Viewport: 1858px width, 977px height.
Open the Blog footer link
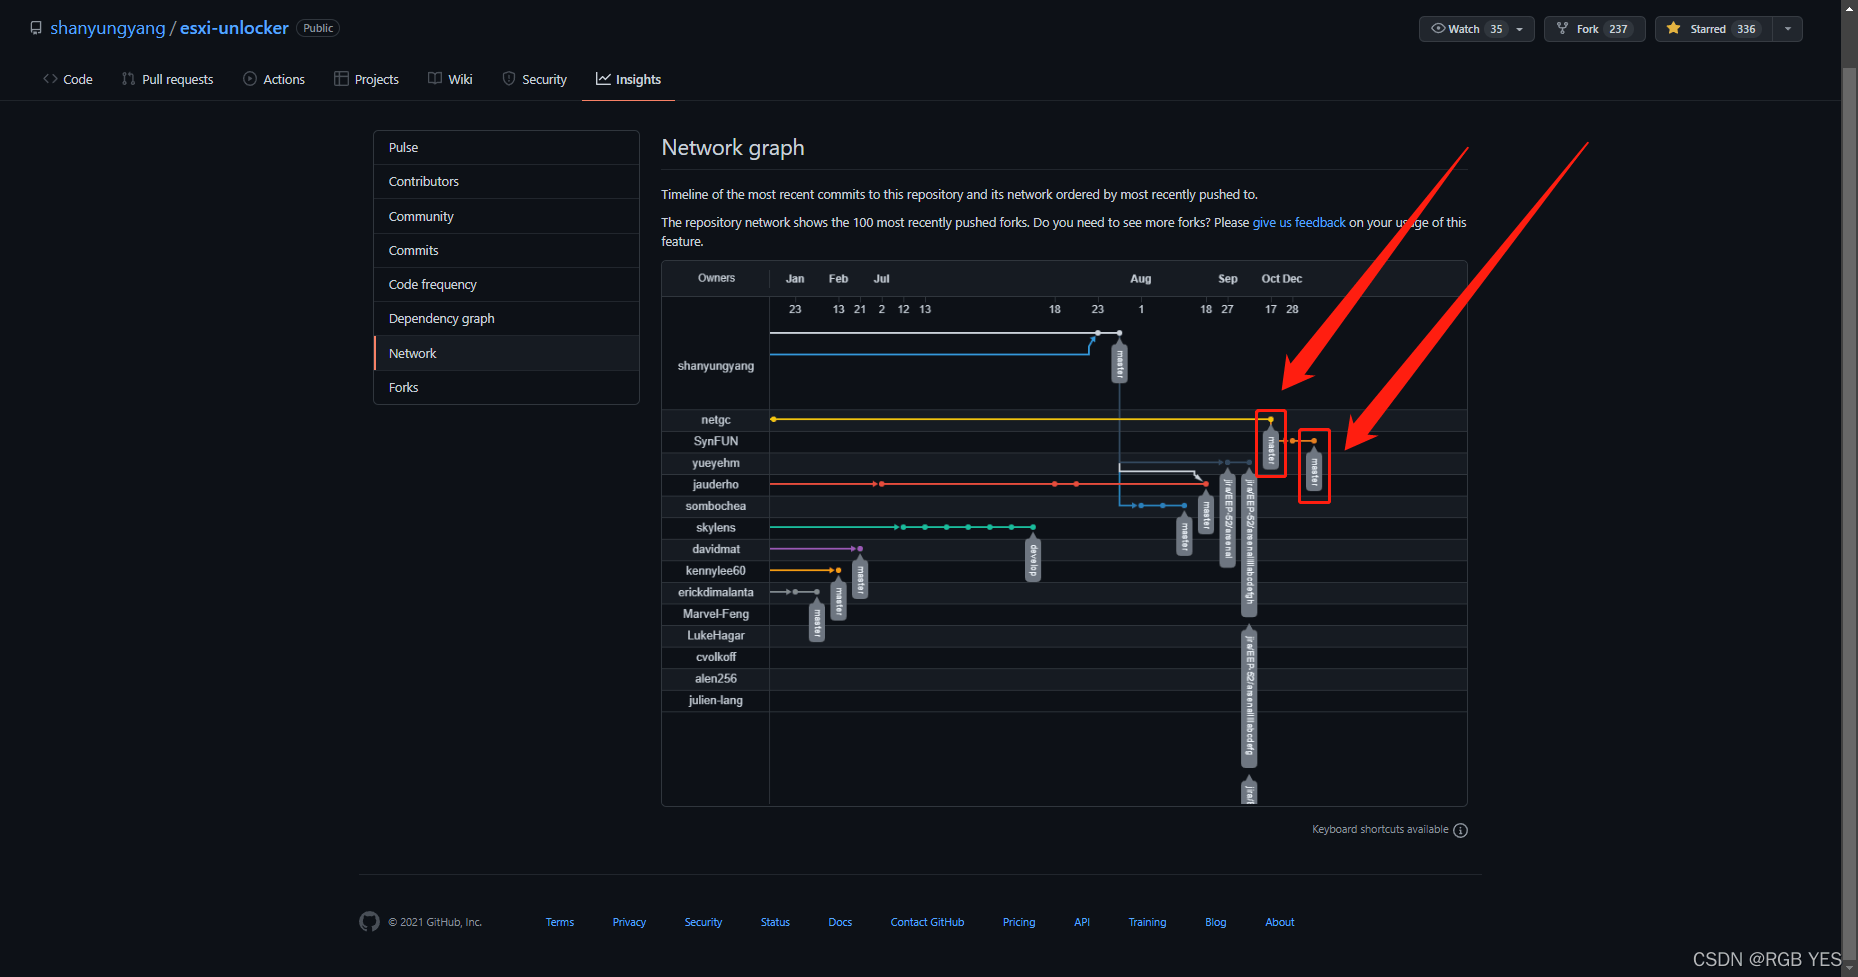(1215, 922)
